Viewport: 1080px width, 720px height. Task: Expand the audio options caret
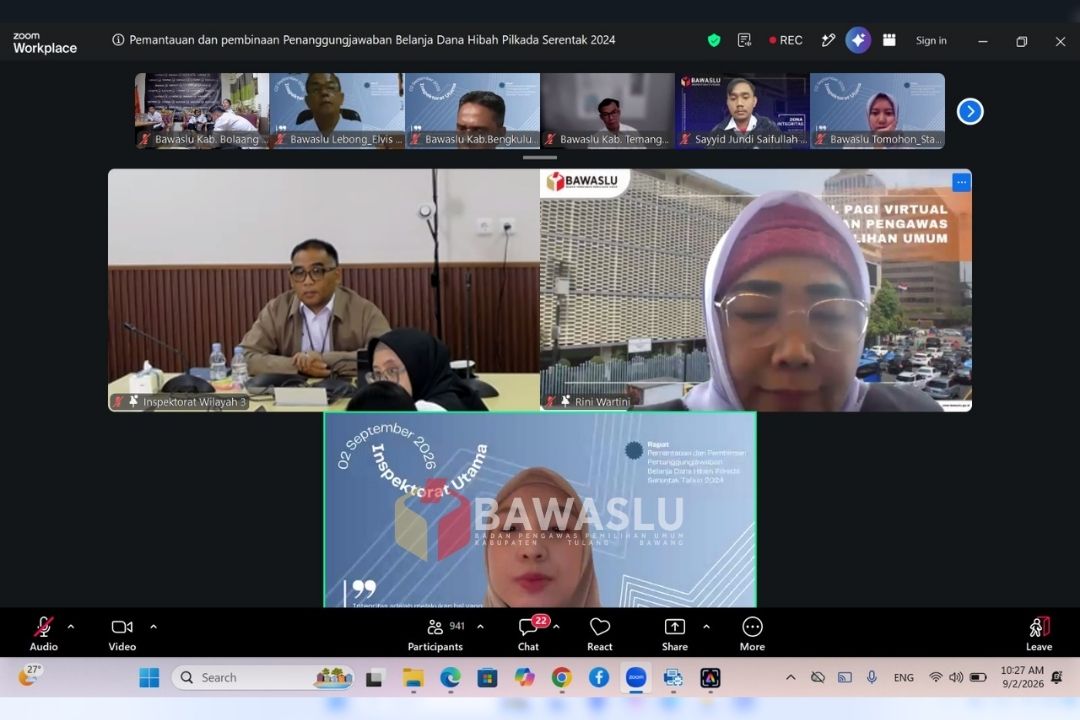[x=71, y=627]
